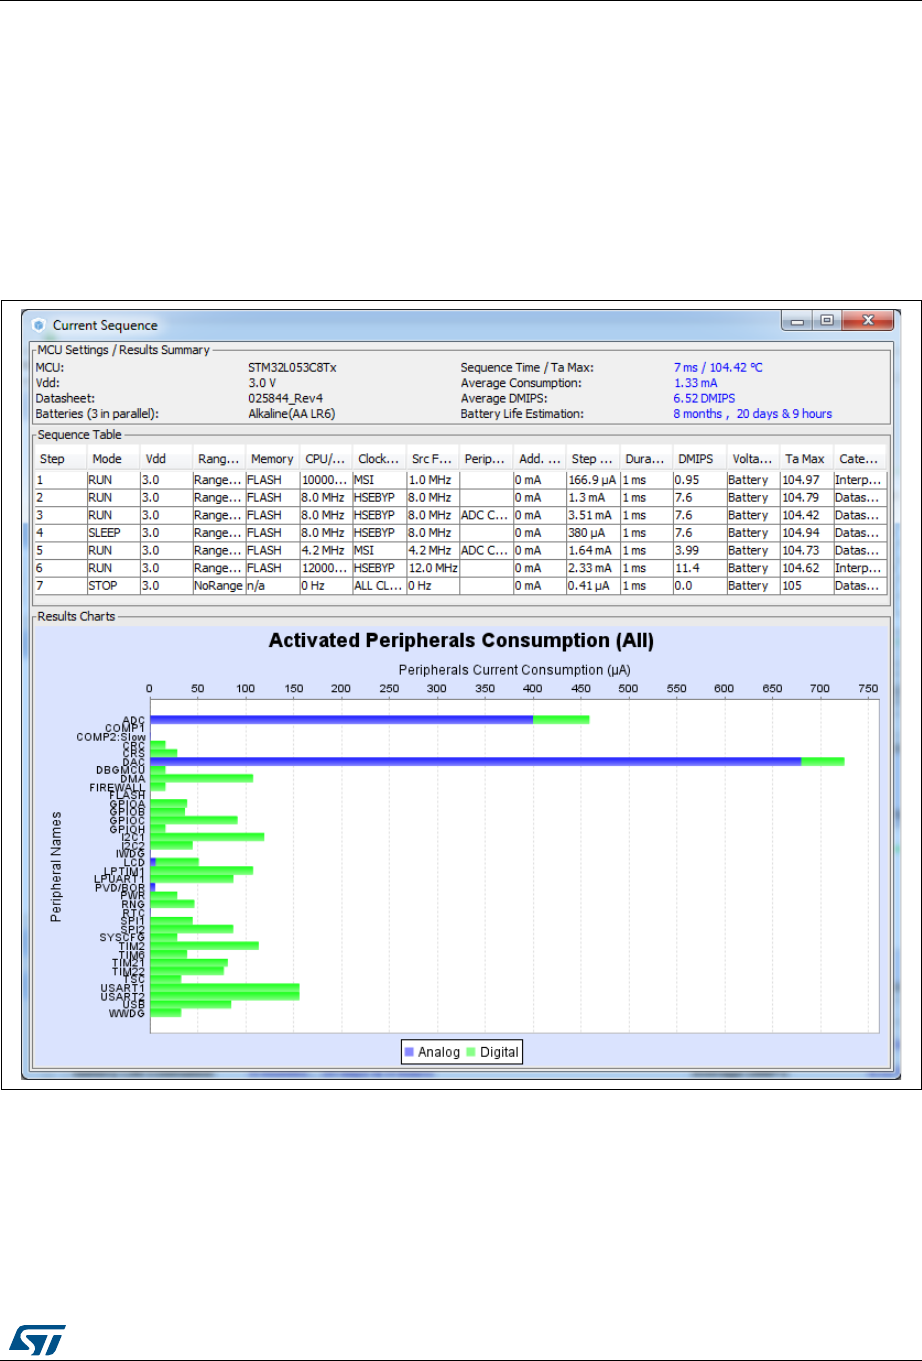This screenshot has width=922, height=1361.
Task: Click the Peripherals Current Consumption axis label
Action: [514, 670]
